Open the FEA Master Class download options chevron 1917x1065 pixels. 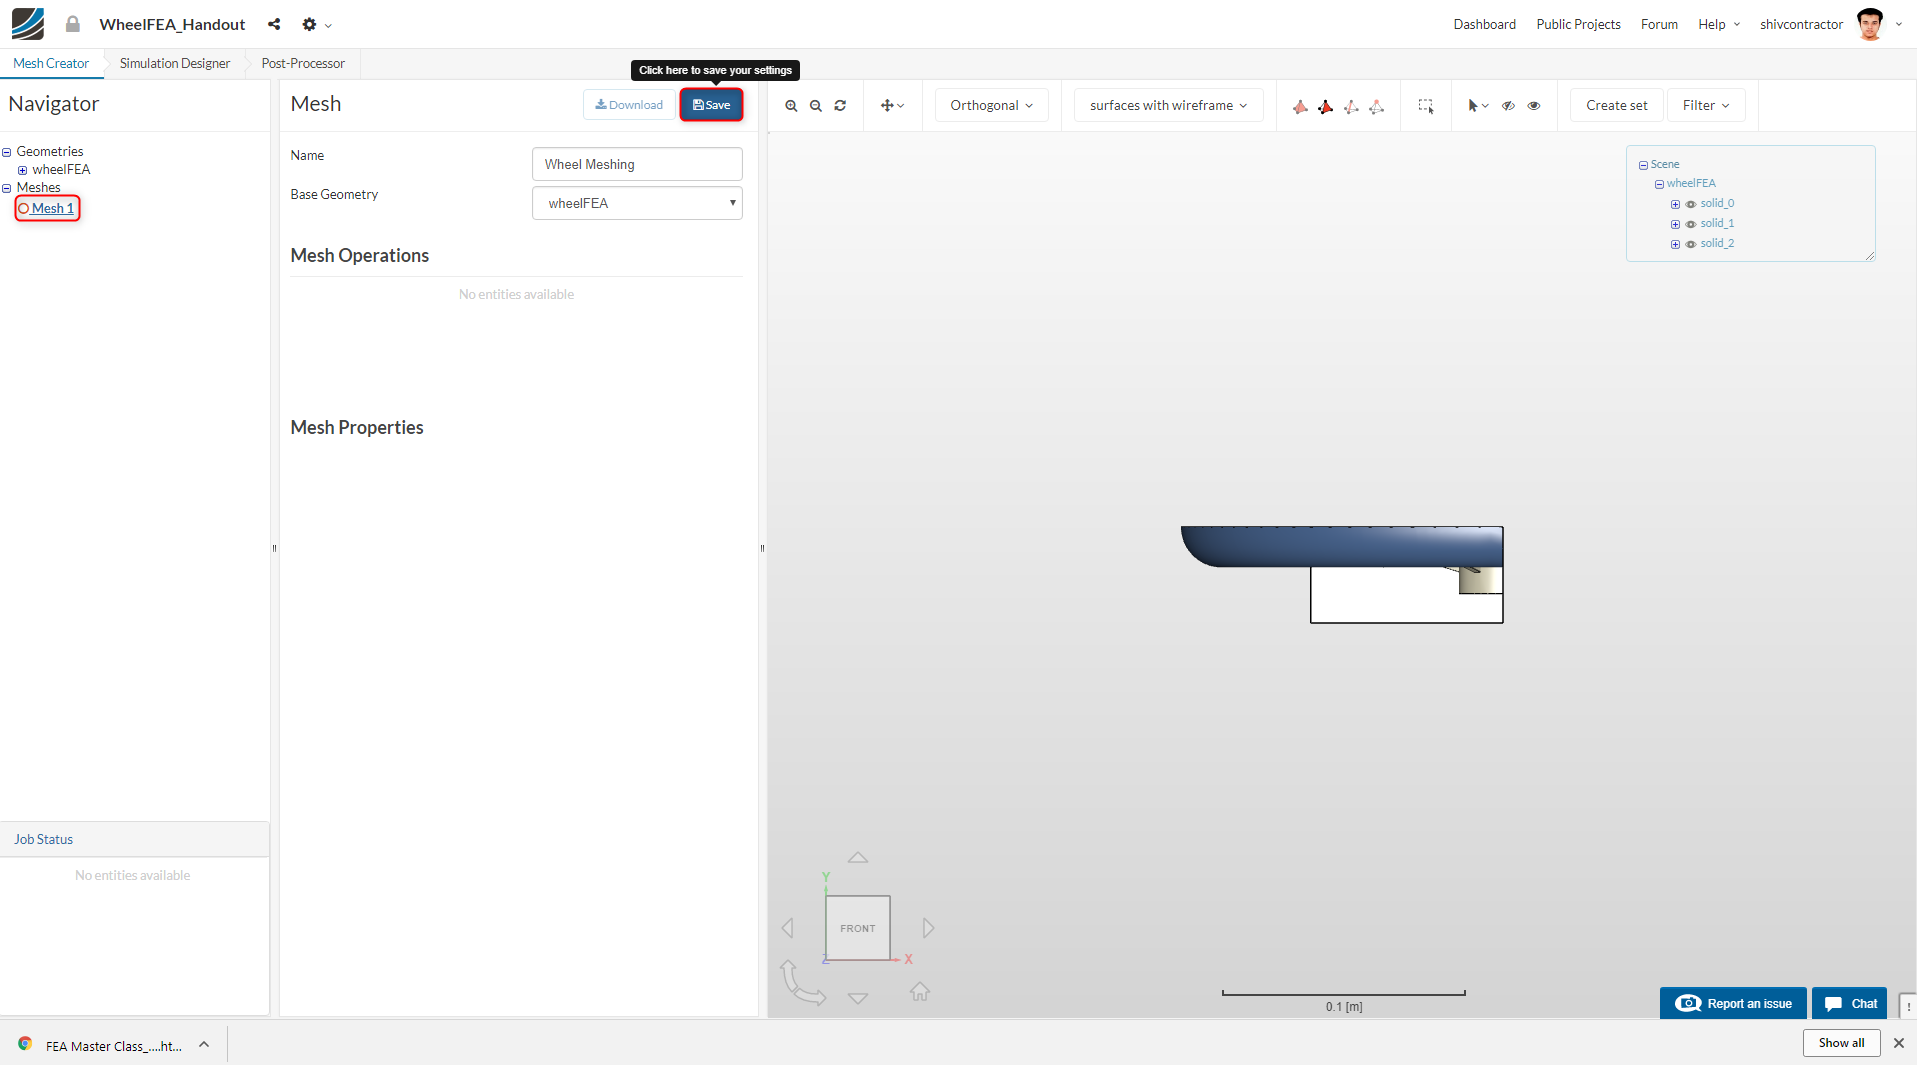[x=204, y=1045]
